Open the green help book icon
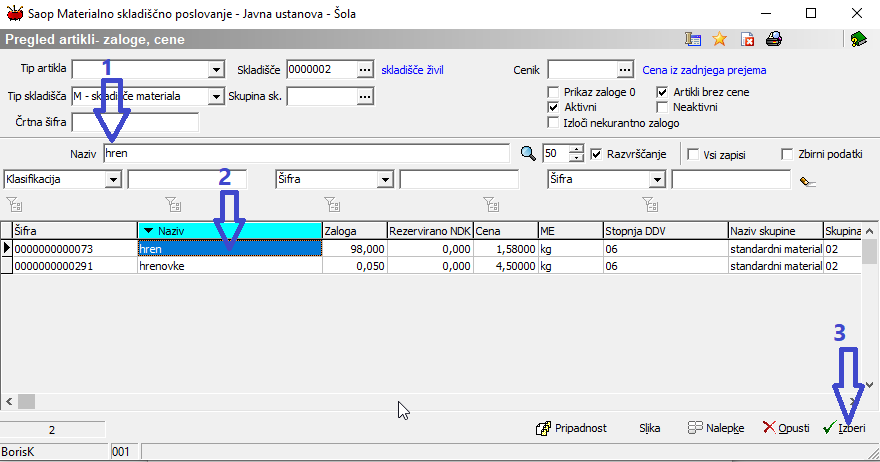Screen dimensions: 880x462 pos(859,39)
